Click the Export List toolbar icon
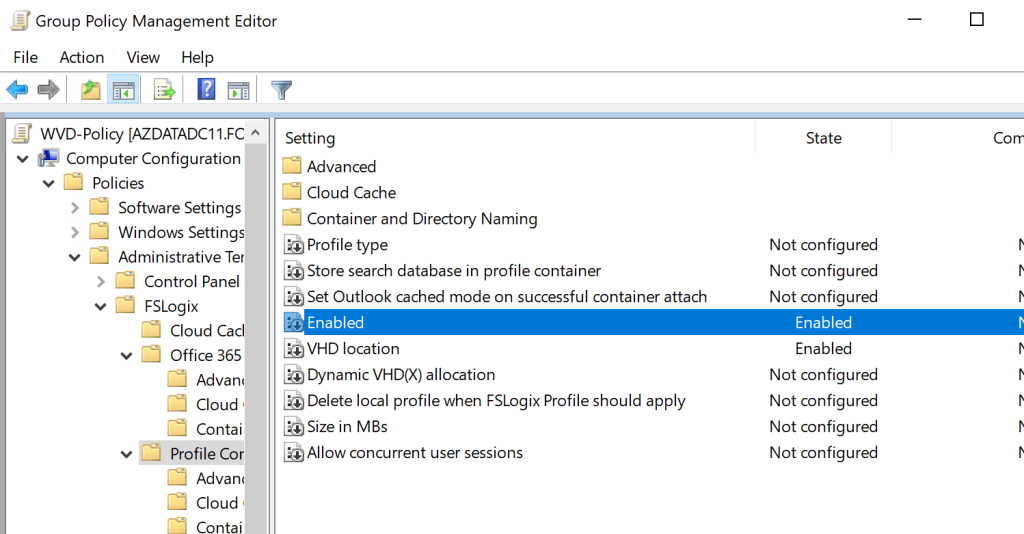 pyautogui.click(x=164, y=89)
